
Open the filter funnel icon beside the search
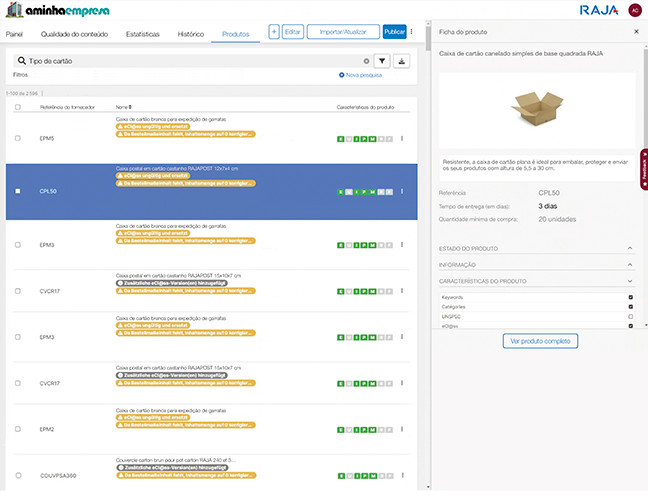pos(382,61)
